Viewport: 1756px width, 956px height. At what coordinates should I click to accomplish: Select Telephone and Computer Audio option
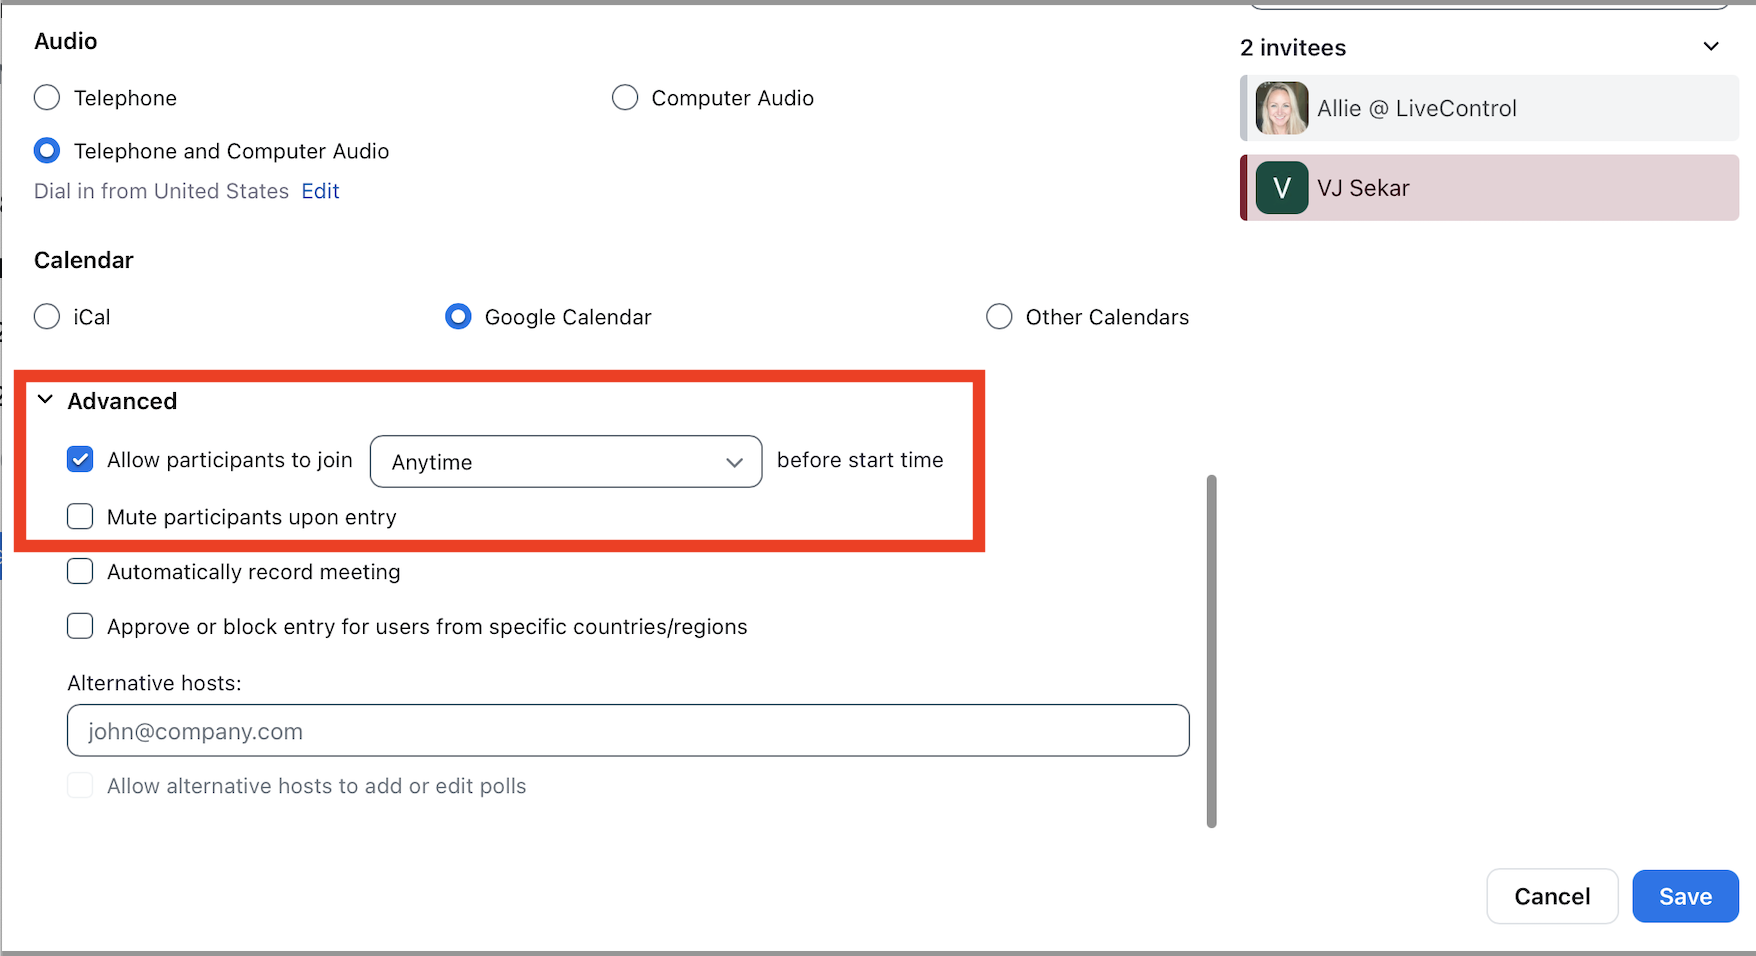pos(47,151)
